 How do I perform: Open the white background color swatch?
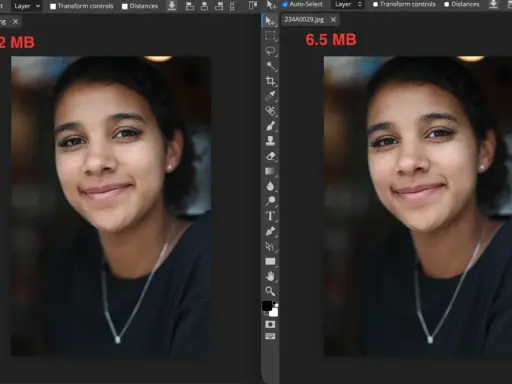(x=274, y=313)
